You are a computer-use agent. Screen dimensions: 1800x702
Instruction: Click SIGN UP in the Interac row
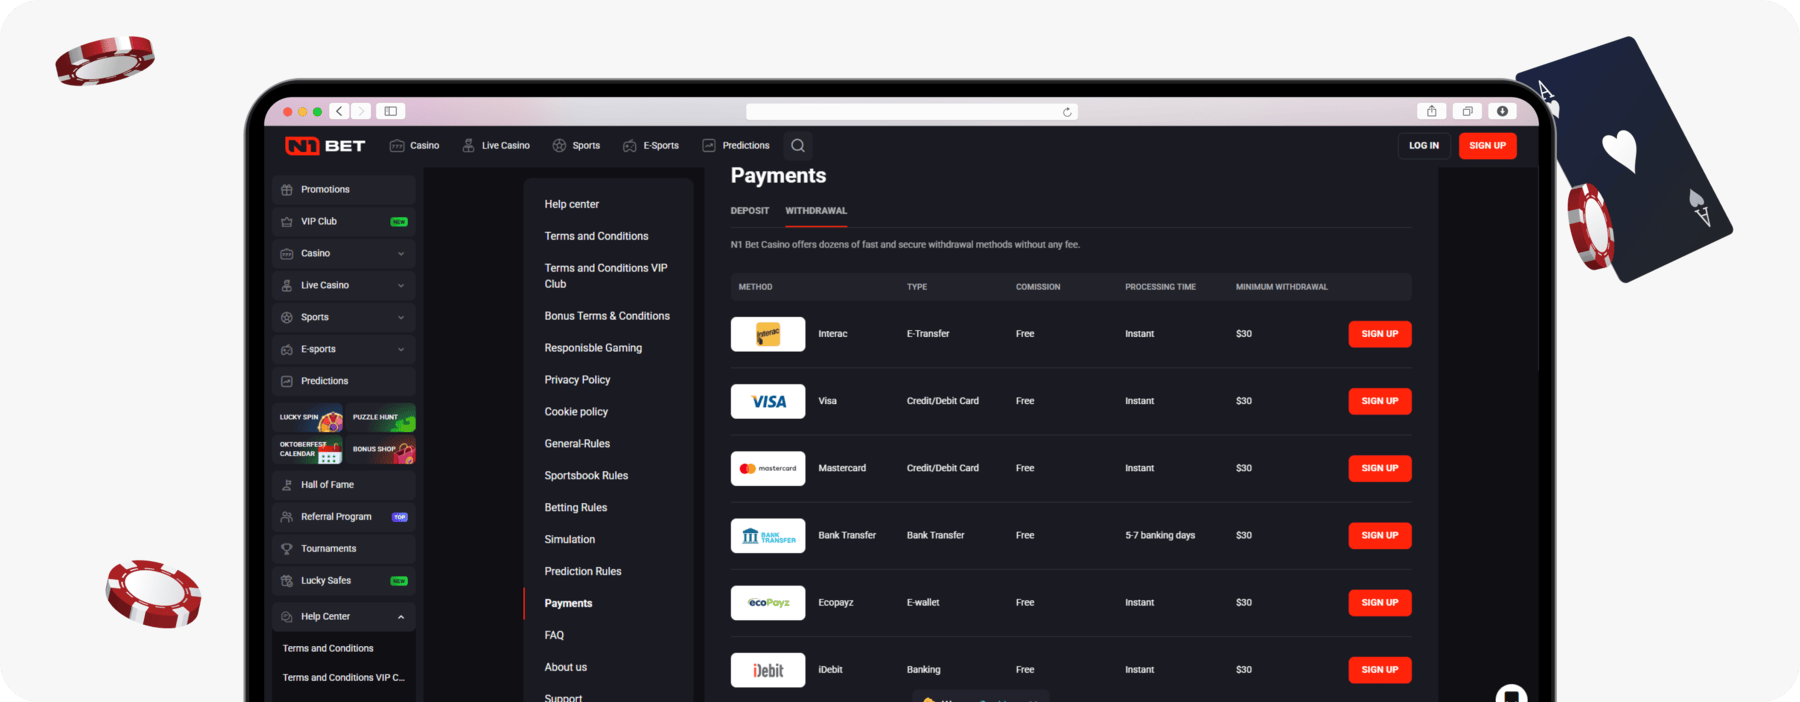1380,334
